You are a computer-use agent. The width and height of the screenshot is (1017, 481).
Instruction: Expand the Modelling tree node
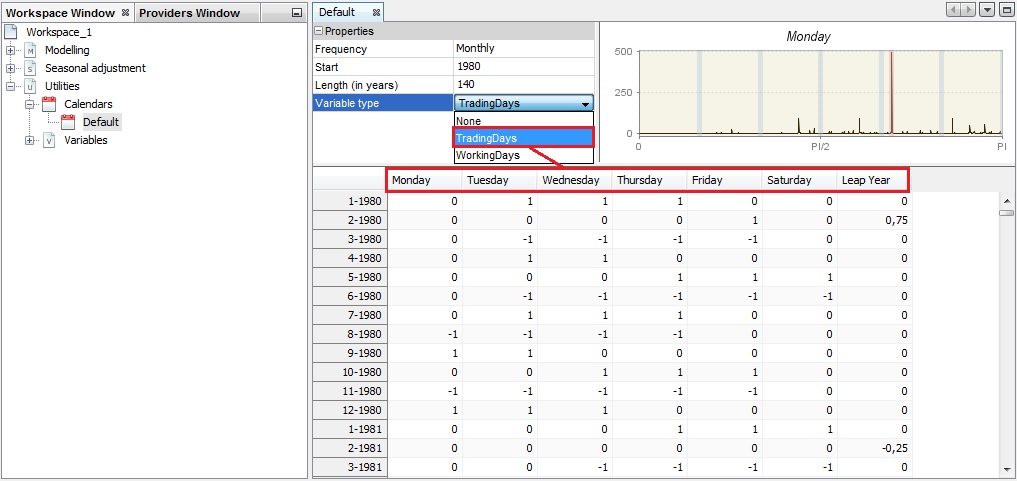click(x=11, y=50)
